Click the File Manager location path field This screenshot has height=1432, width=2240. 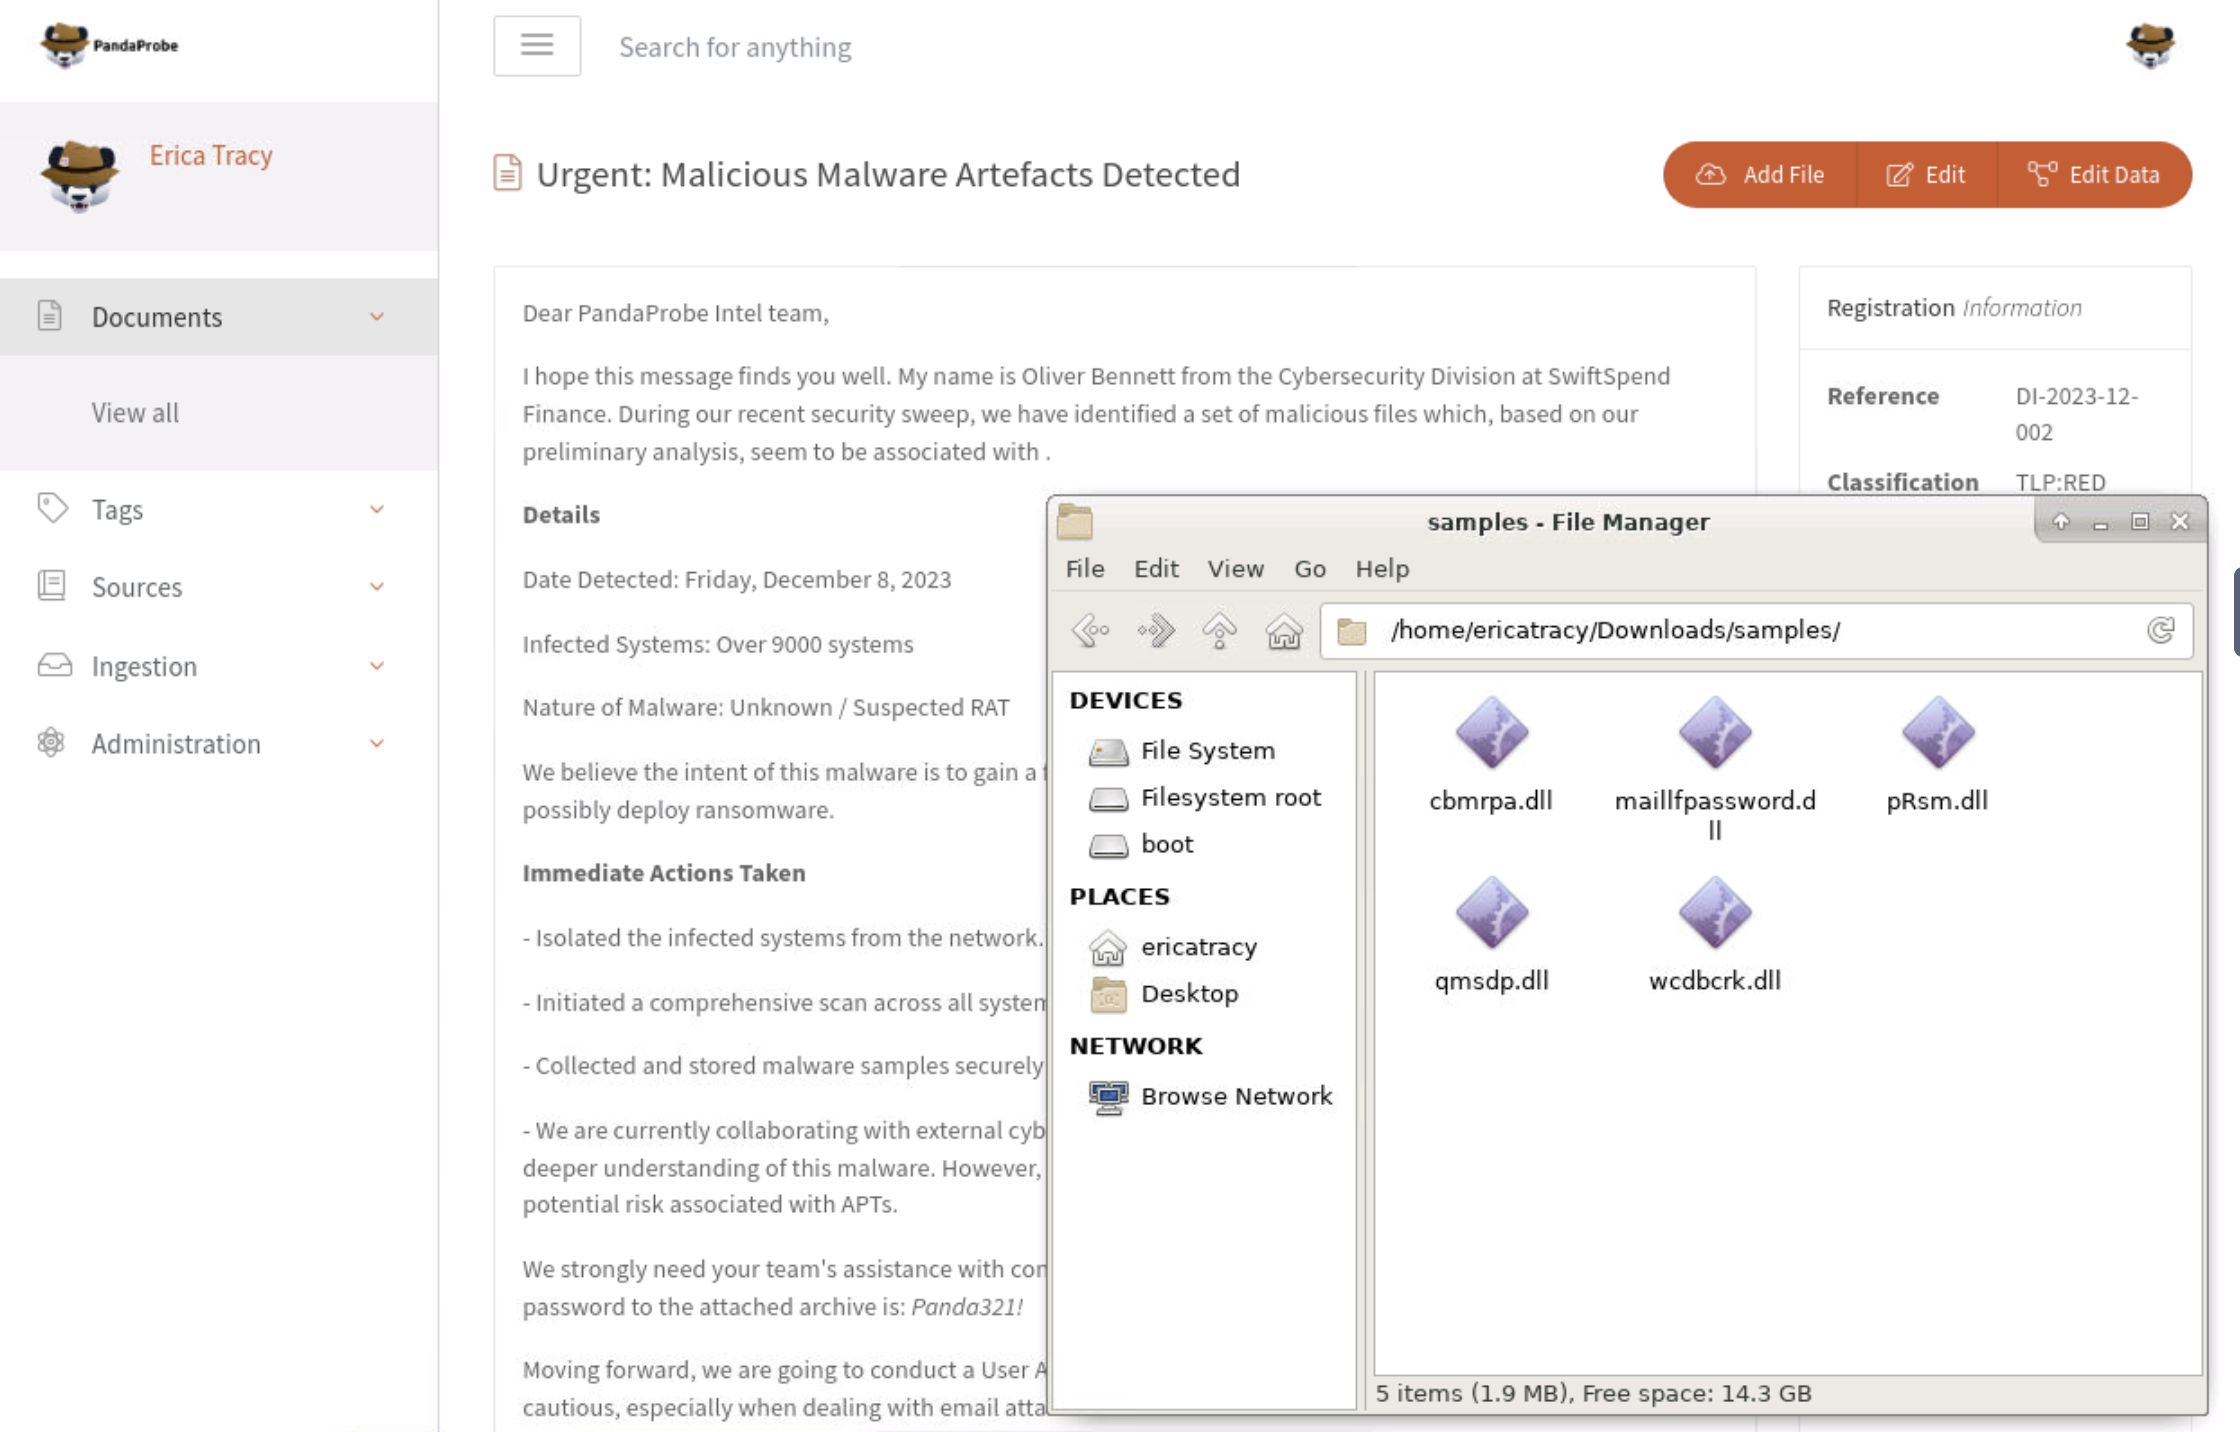tap(1756, 630)
